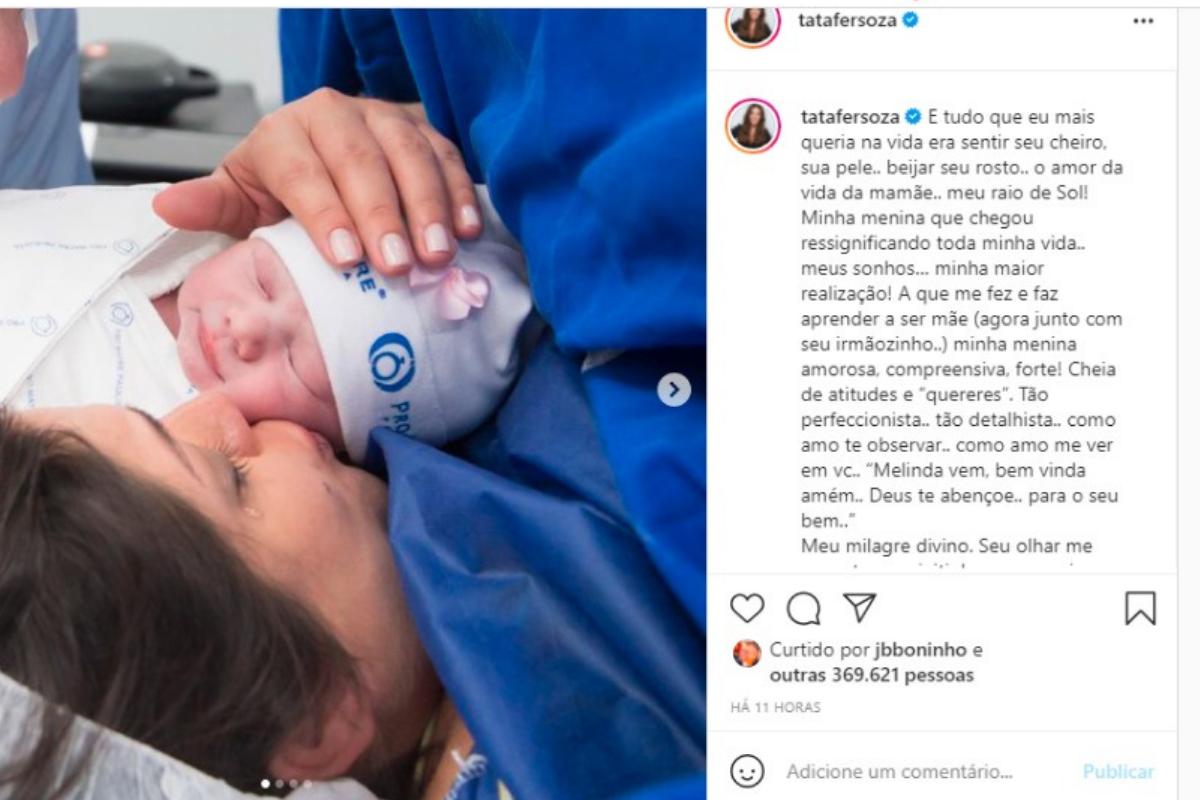Click jbboninho small avatar in likes
This screenshot has width=1200, height=800.
pyautogui.click(x=747, y=653)
